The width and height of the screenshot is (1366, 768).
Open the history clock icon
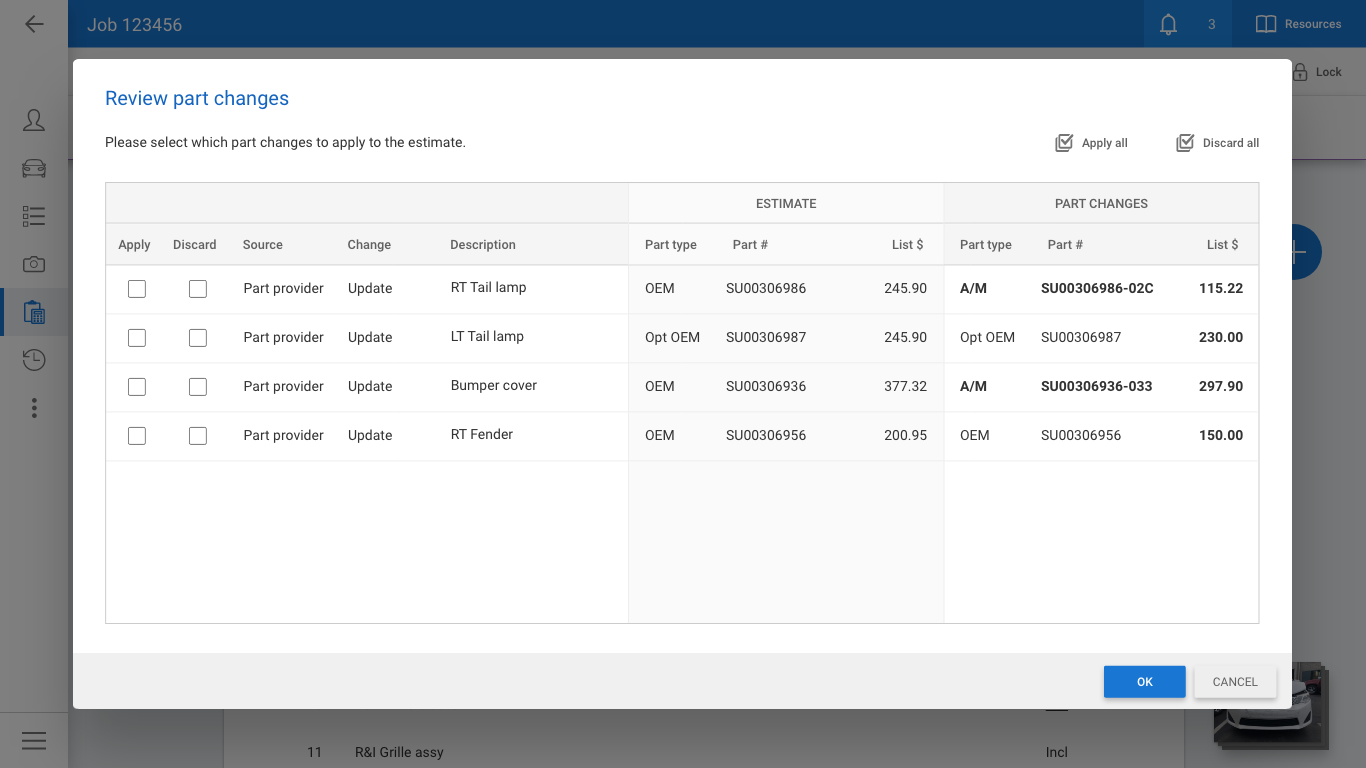pos(34,360)
